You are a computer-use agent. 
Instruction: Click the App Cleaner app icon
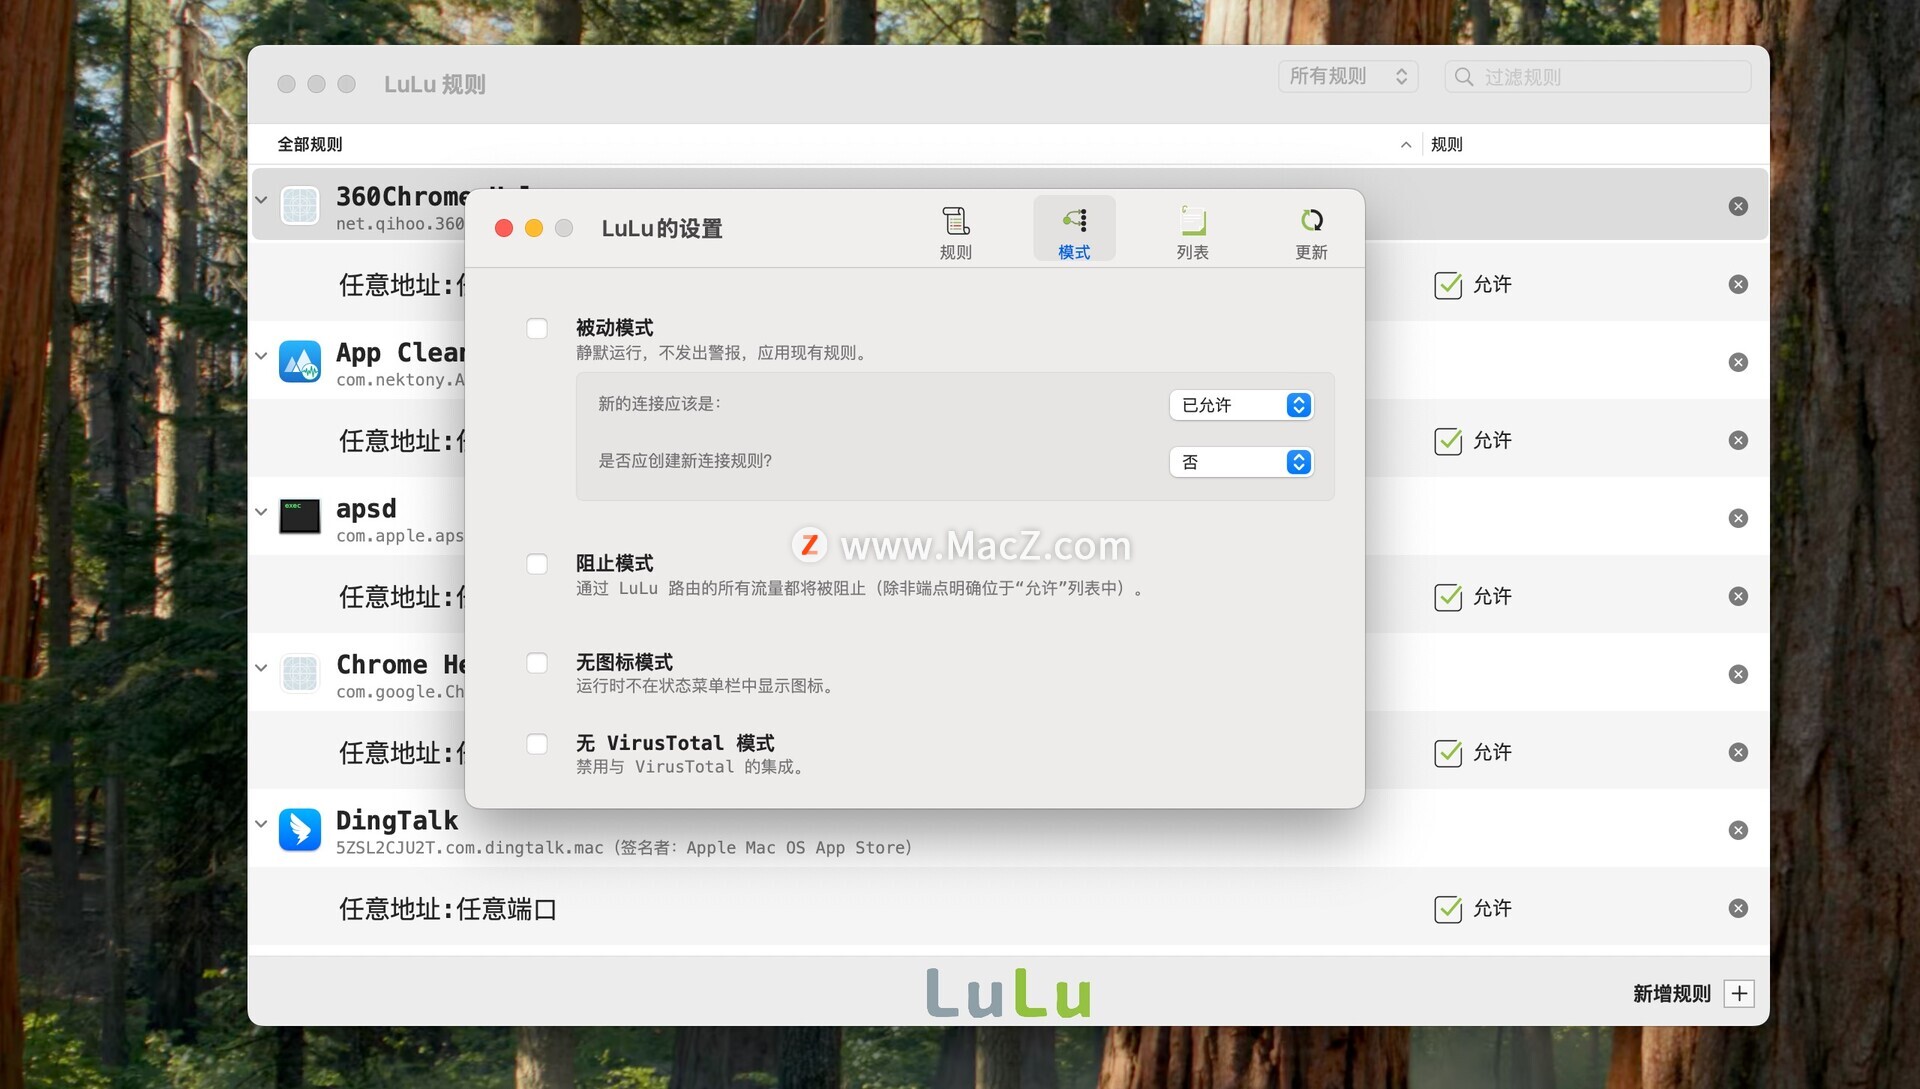[x=300, y=362]
